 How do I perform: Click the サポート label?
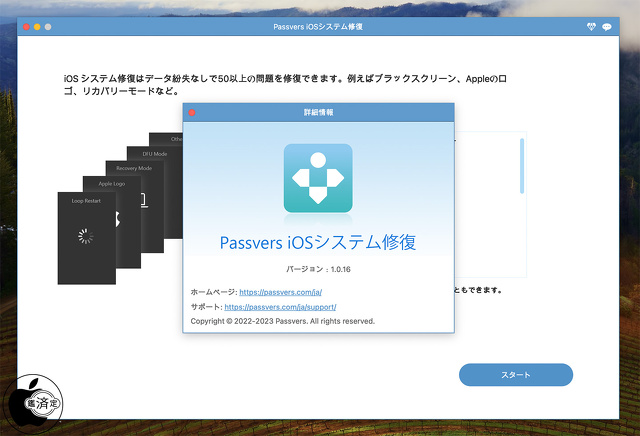(x=207, y=307)
